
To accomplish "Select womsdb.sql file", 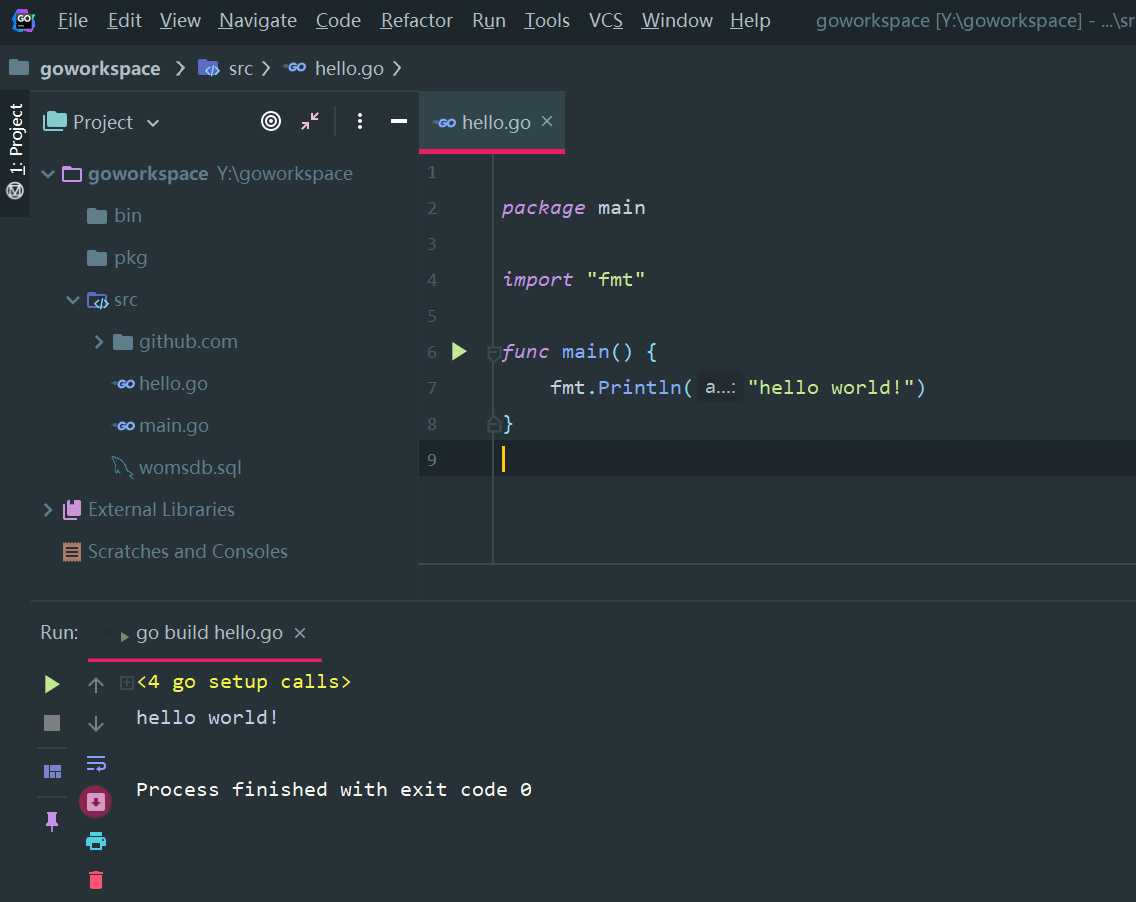I will [190, 467].
